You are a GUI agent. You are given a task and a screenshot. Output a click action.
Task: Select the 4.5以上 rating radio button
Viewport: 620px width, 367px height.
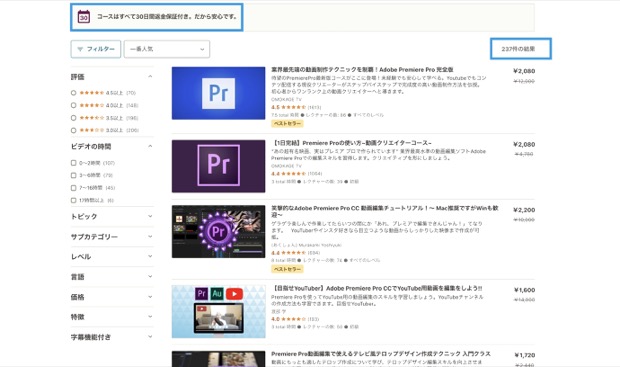pyautogui.click(x=74, y=93)
